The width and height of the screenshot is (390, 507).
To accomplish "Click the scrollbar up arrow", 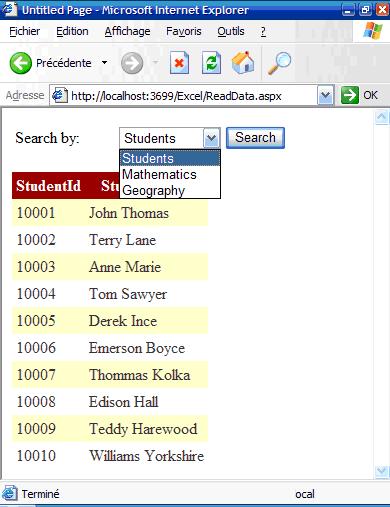I will coord(381,117).
